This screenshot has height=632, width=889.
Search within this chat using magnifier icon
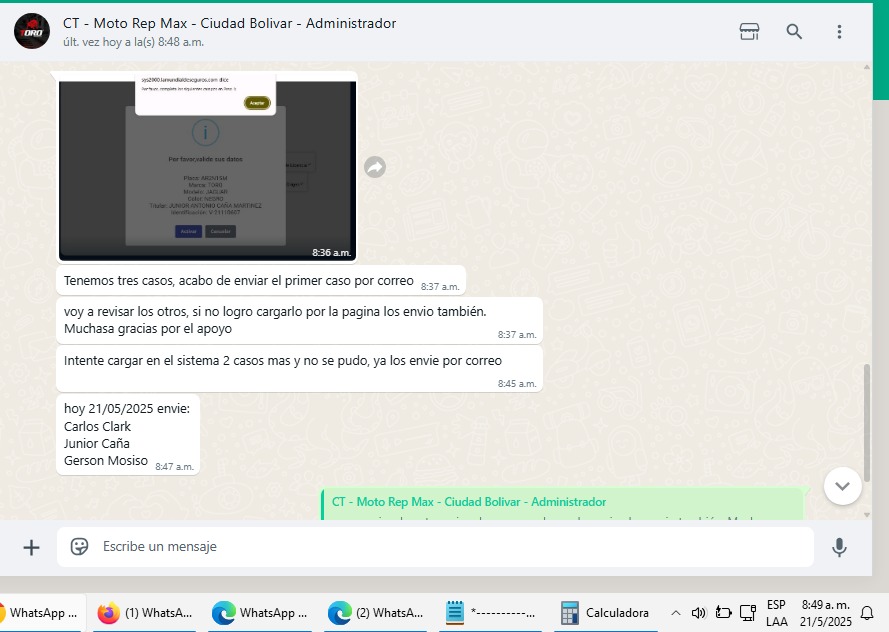[794, 32]
